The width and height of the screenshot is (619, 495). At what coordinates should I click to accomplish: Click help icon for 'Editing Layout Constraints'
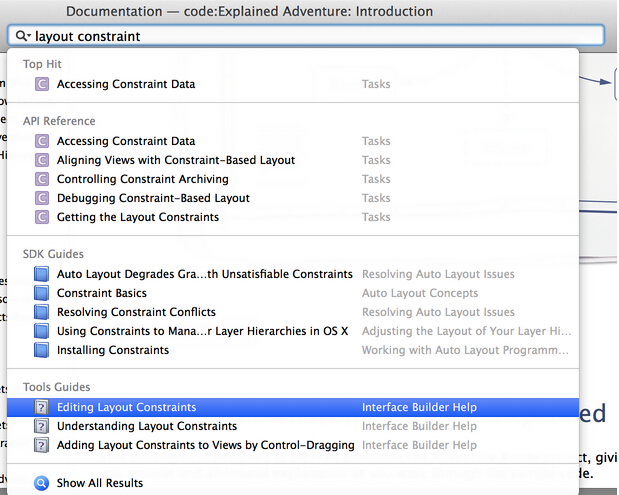click(41, 407)
